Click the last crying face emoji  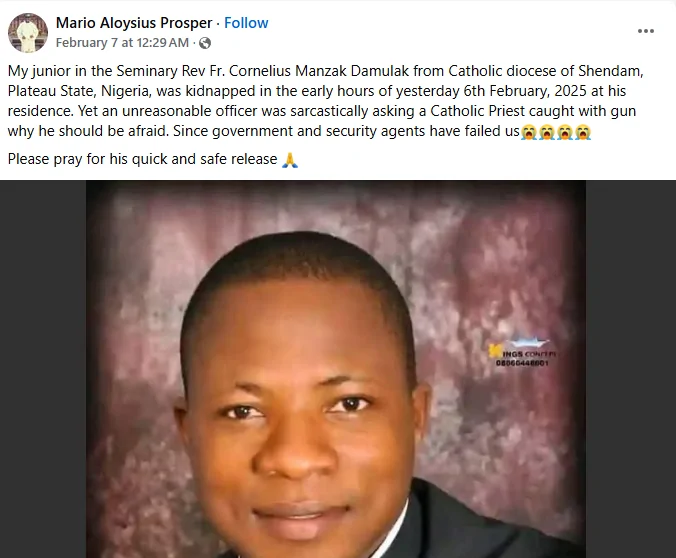583,132
